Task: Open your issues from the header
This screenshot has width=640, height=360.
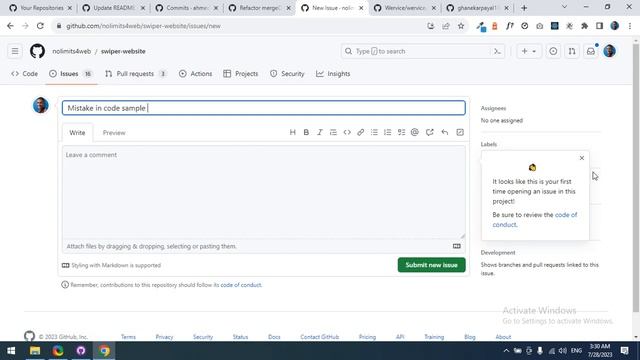Action: tap(553, 51)
